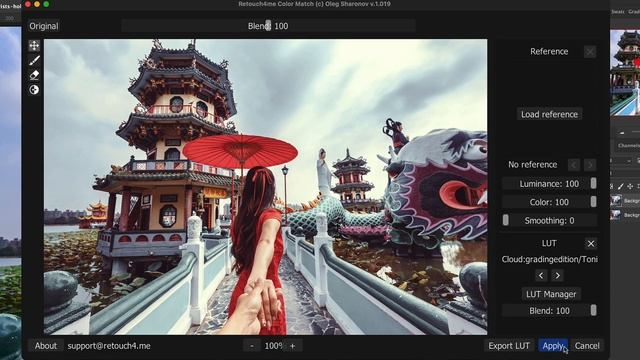Go to previous reference arrow

click(573, 165)
